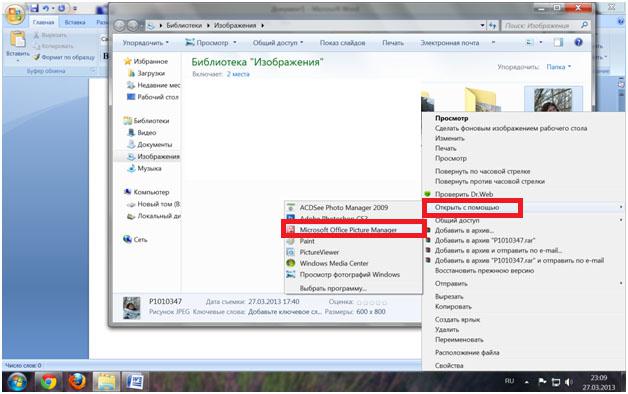
Task: Click the Office button in Word window
Action: click(15, 15)
